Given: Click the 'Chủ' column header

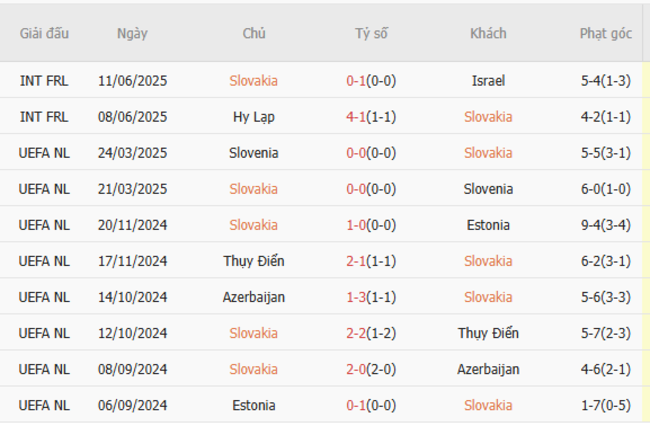Looking at the screenshot, I should click(x=254, y=33).
